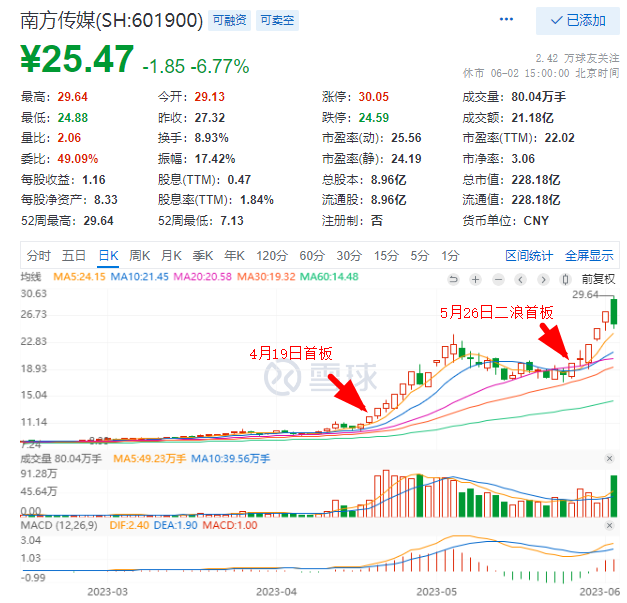Open 区间统计 range statistics
The height and width of the screenshot is (603, 627).
[x=529, y=256]
